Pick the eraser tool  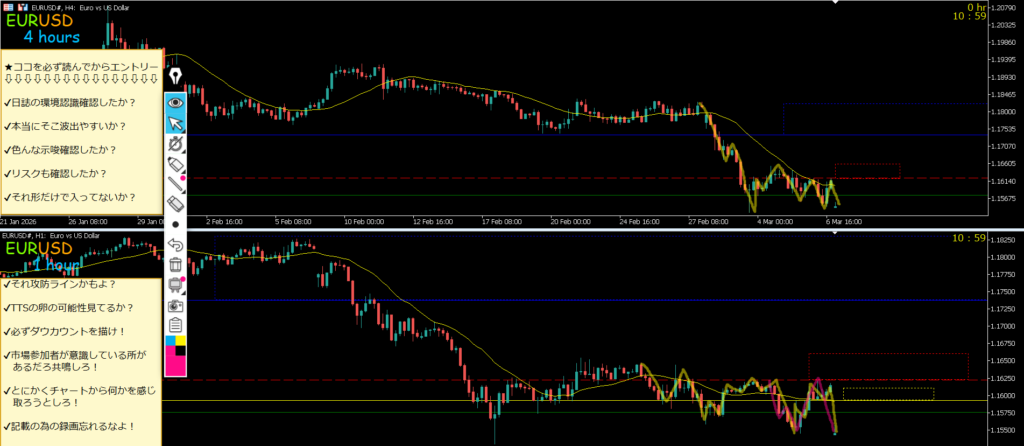coord(176,204)
